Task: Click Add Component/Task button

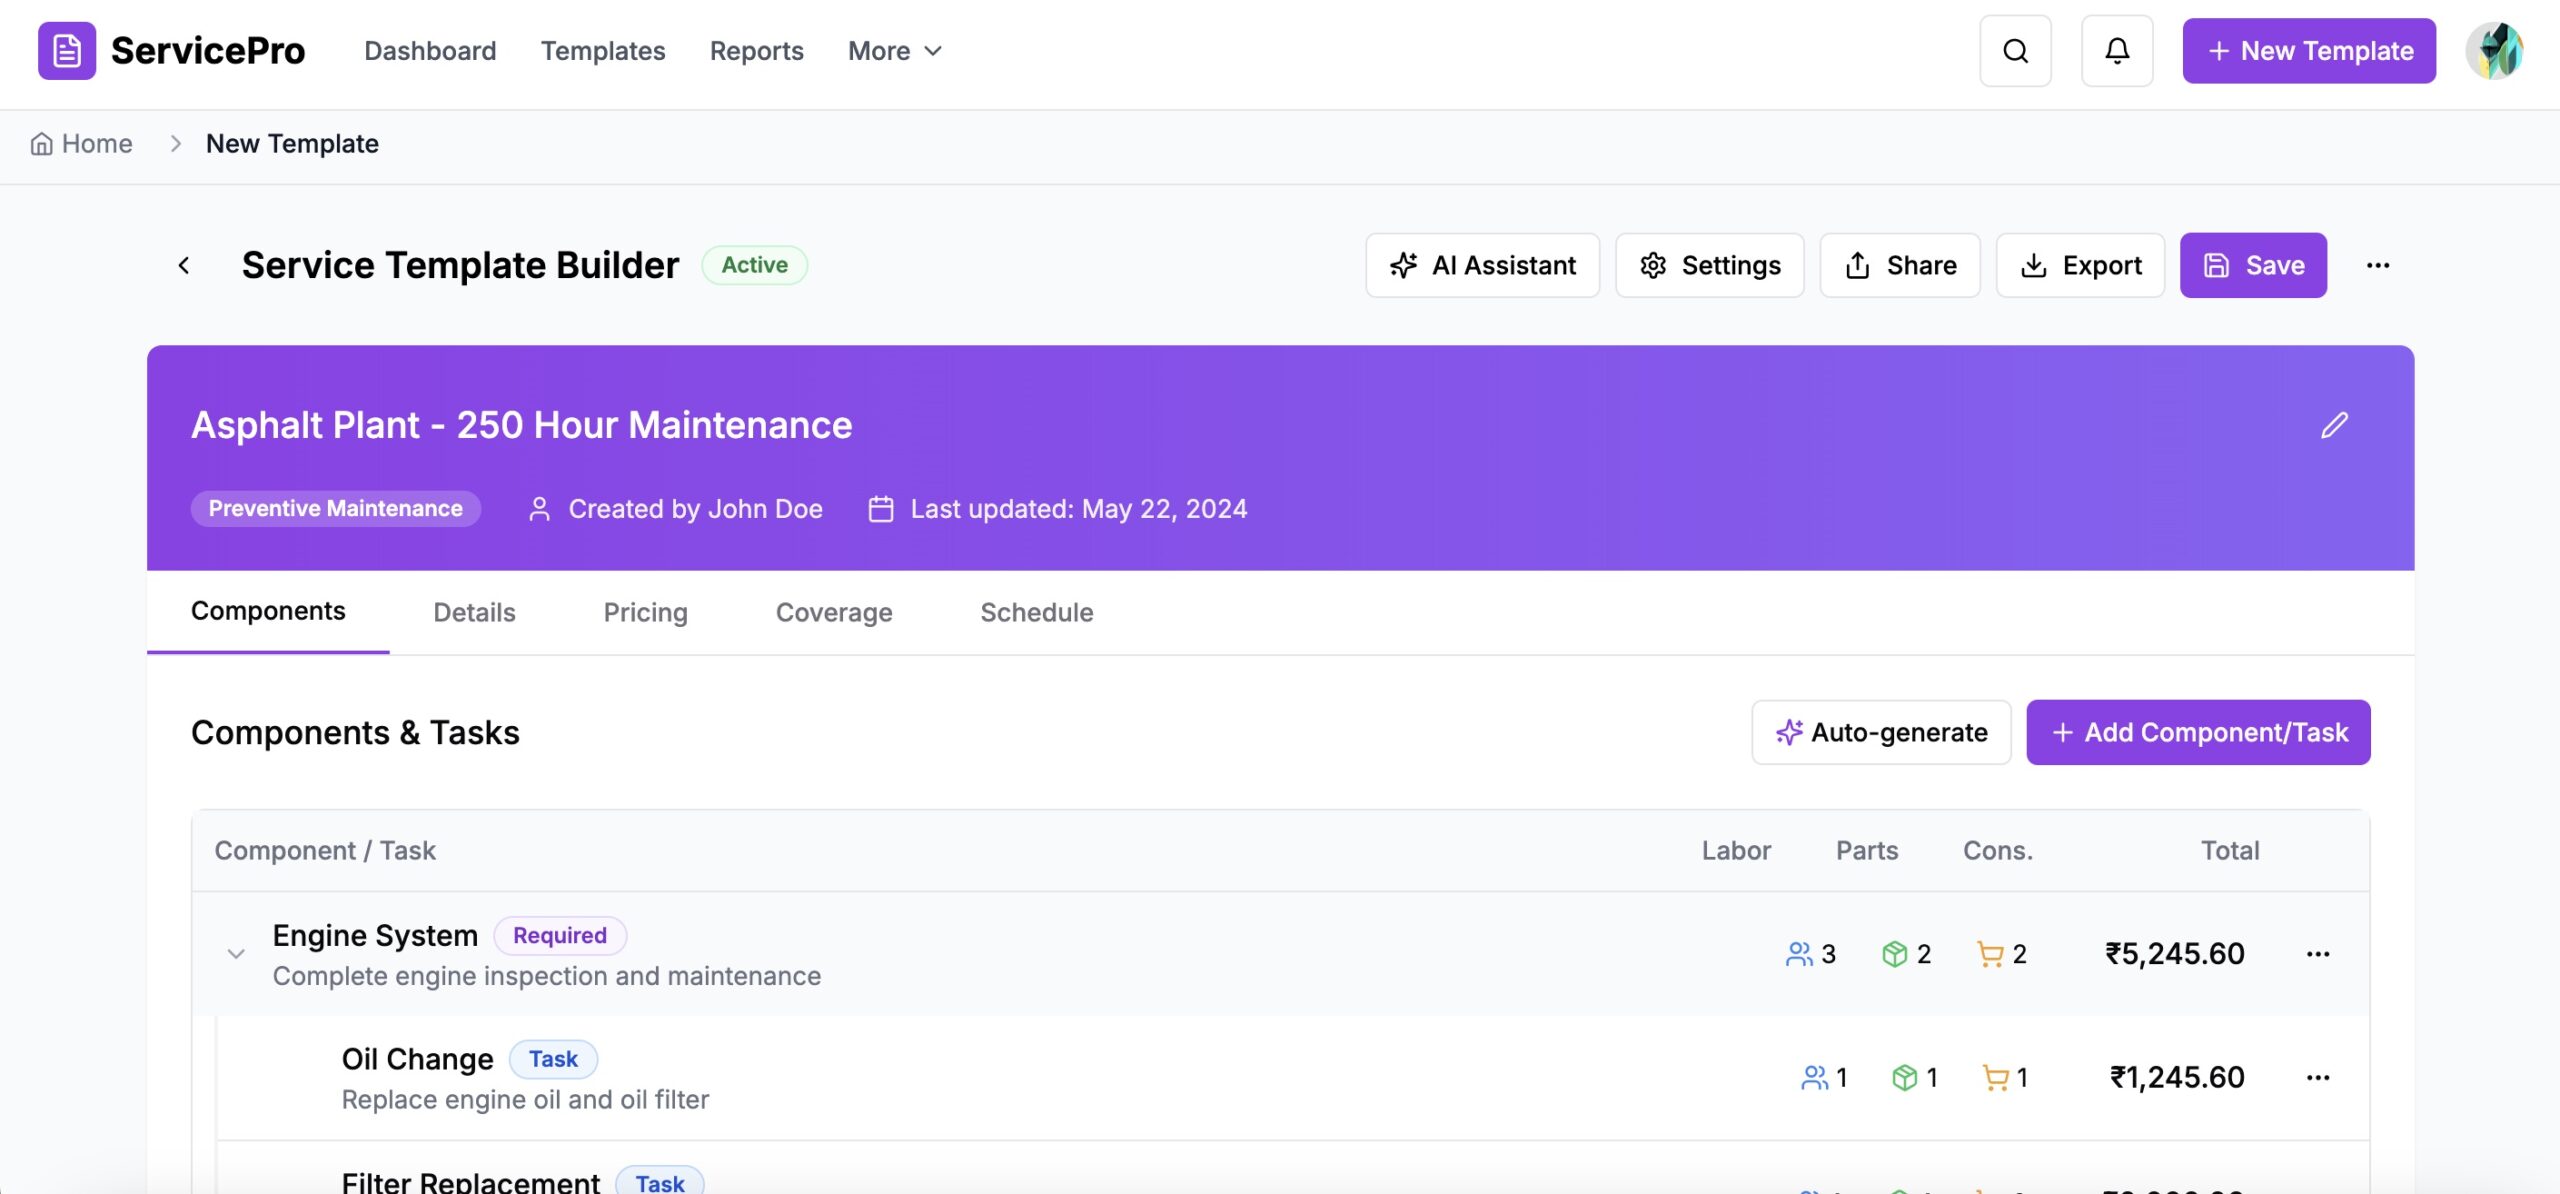Action: coord(2198,732)
